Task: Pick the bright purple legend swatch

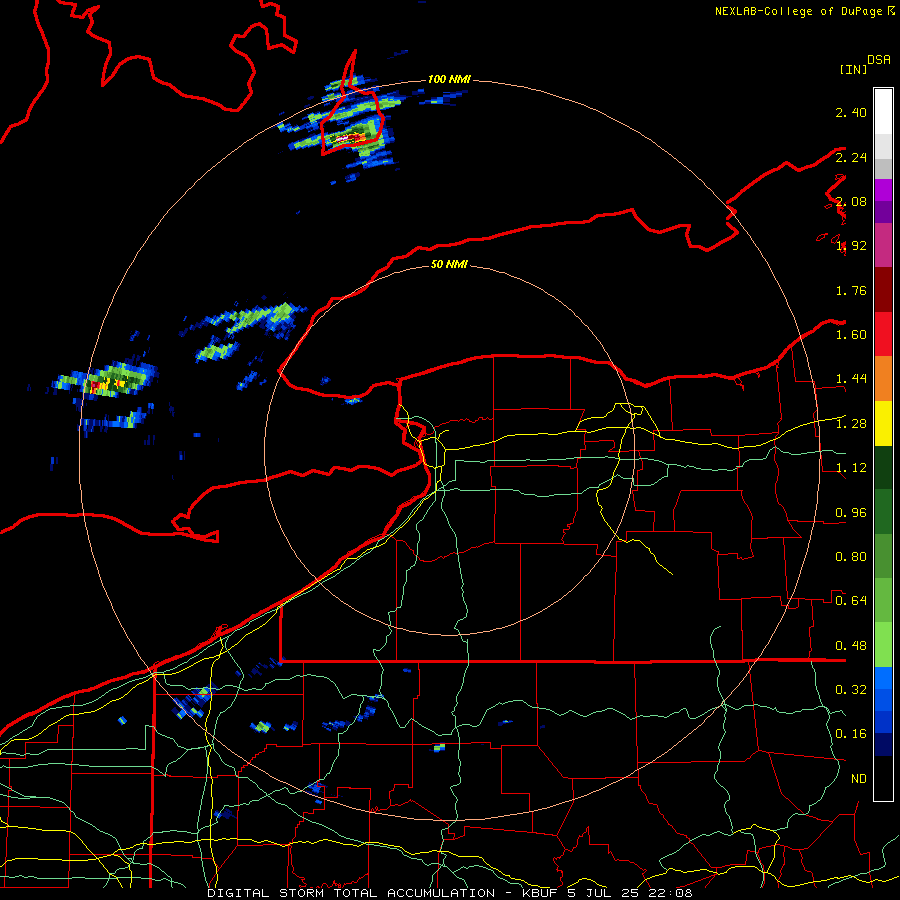Action: pyautogui.click(x=883, y=190)
